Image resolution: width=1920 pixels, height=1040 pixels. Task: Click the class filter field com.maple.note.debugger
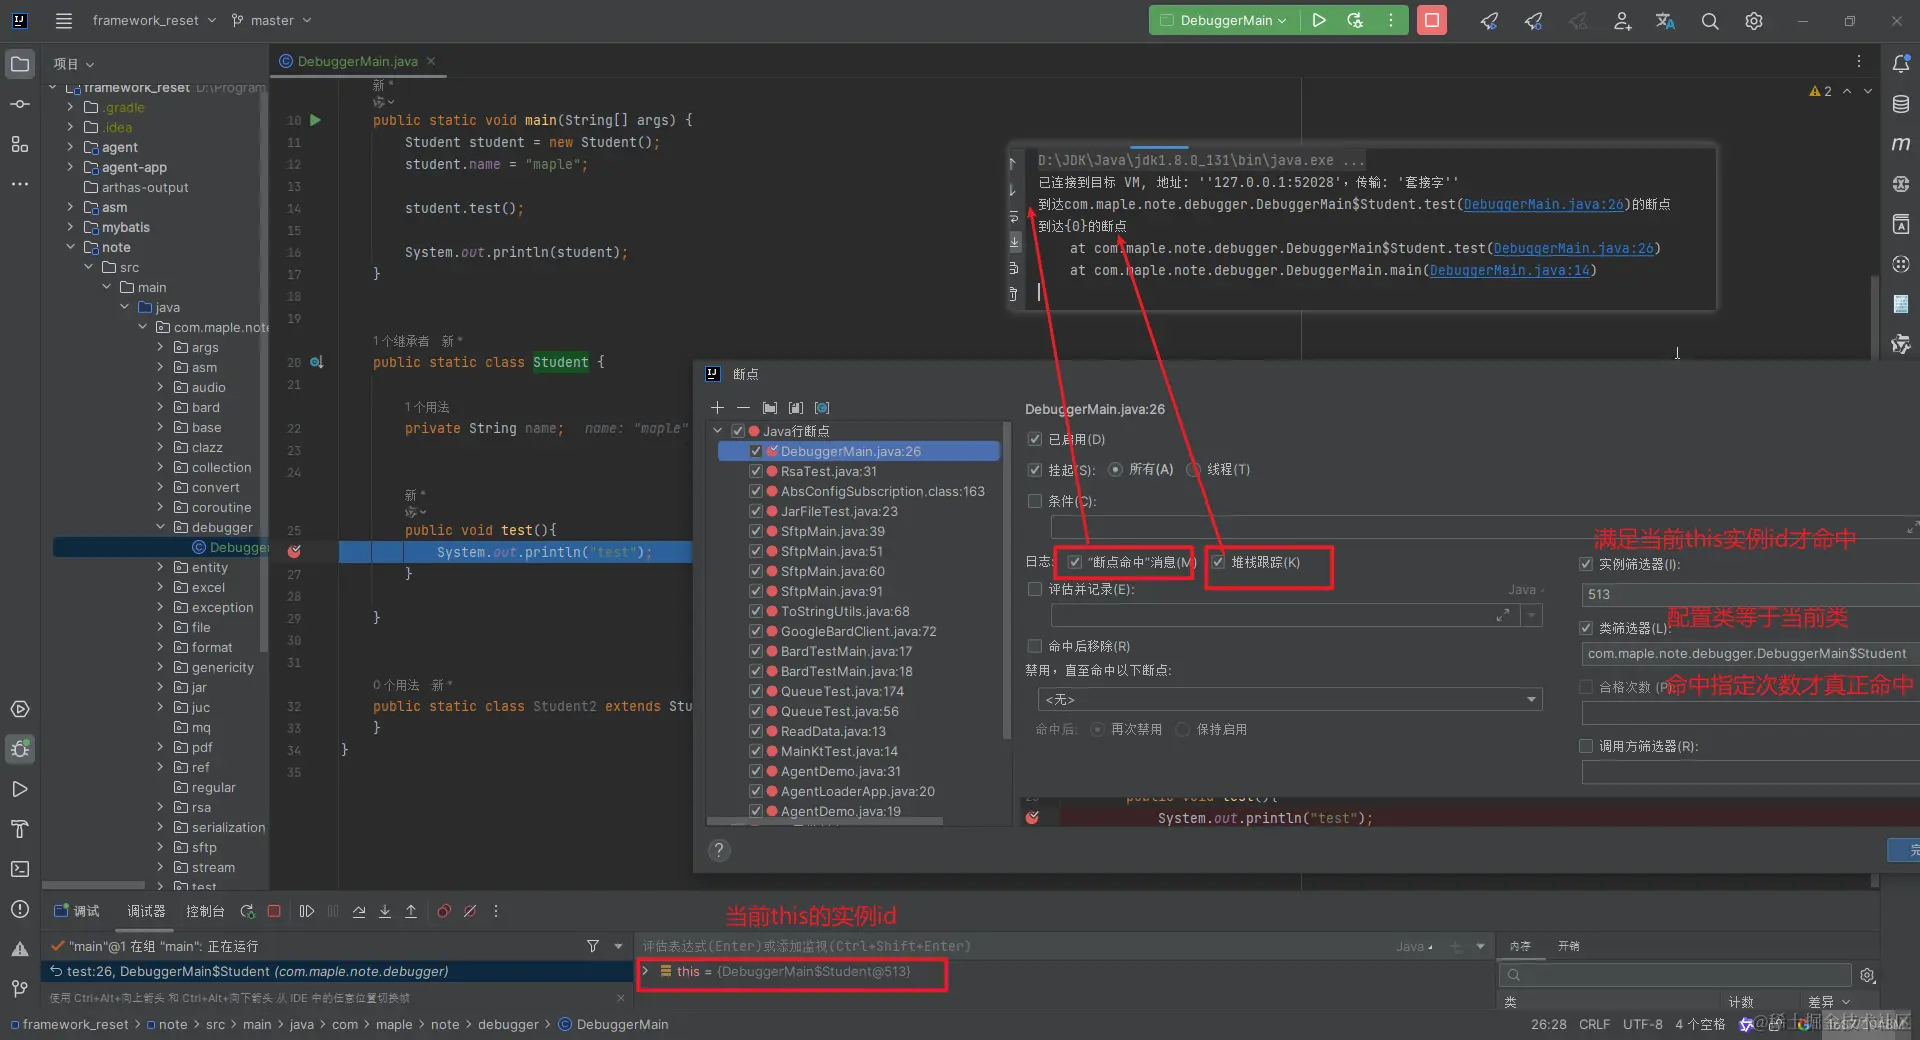click(x=1750, y=654)
